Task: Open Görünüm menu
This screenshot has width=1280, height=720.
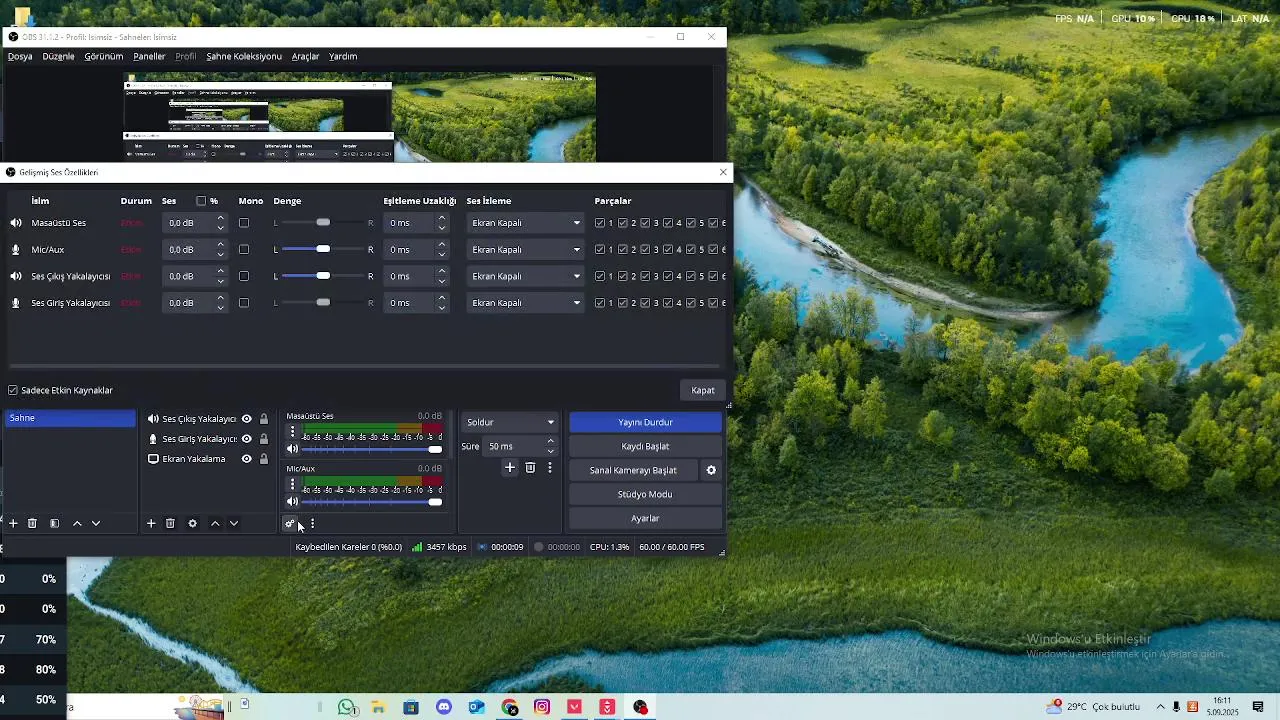Action: click(103, 56)
